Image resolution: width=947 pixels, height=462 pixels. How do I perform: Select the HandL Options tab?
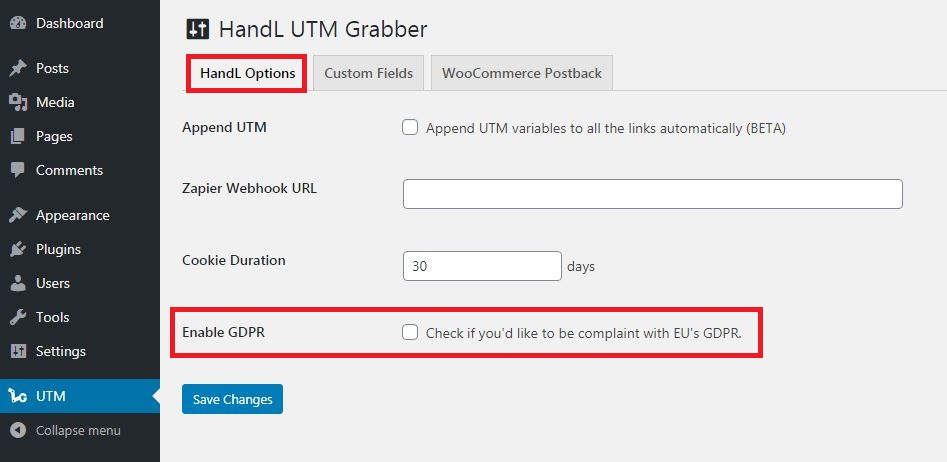point(247,73)
